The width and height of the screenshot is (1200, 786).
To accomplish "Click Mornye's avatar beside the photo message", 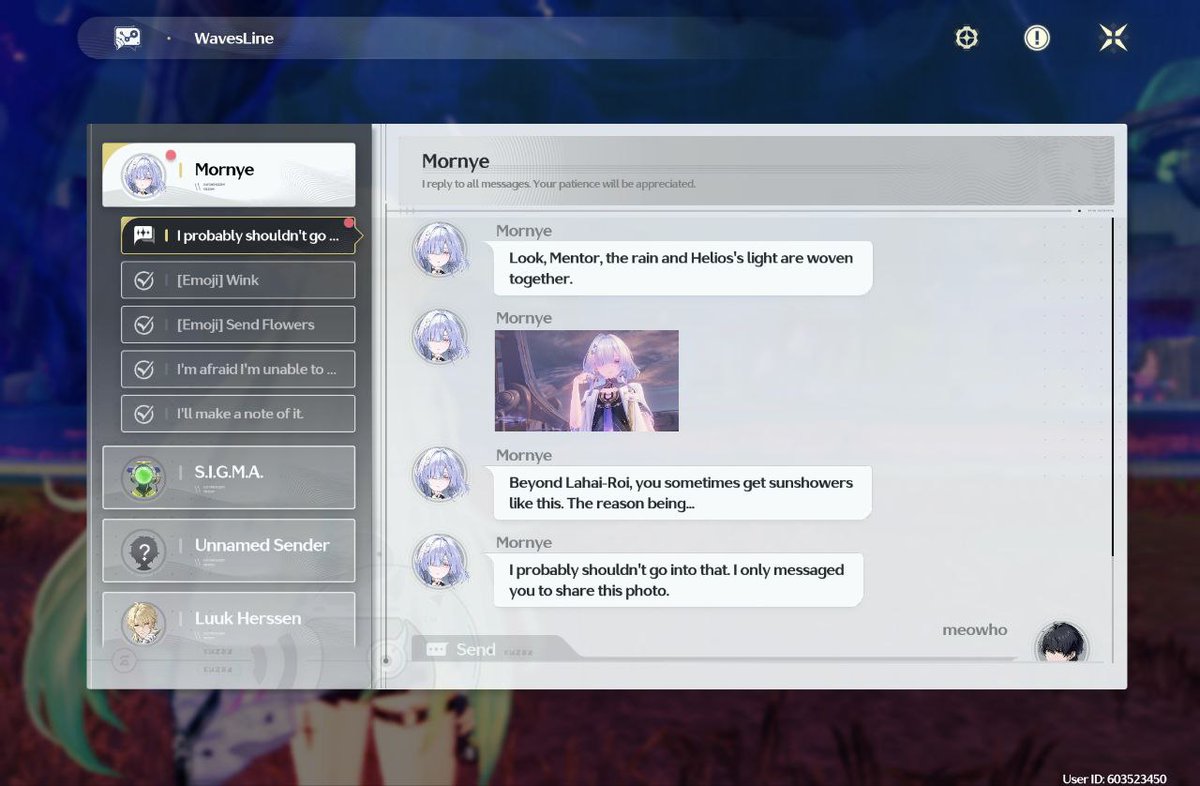I will click(x=440, y=336).
